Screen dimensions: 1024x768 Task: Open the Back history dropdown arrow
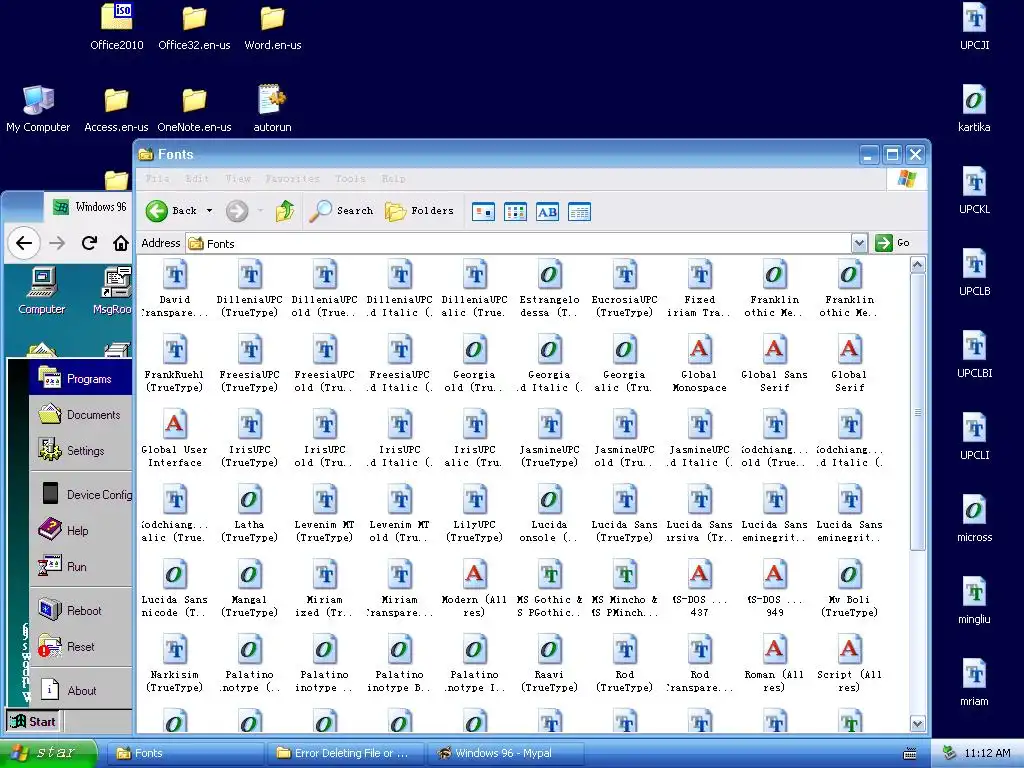pyautogui.click(x=209, y=211)
